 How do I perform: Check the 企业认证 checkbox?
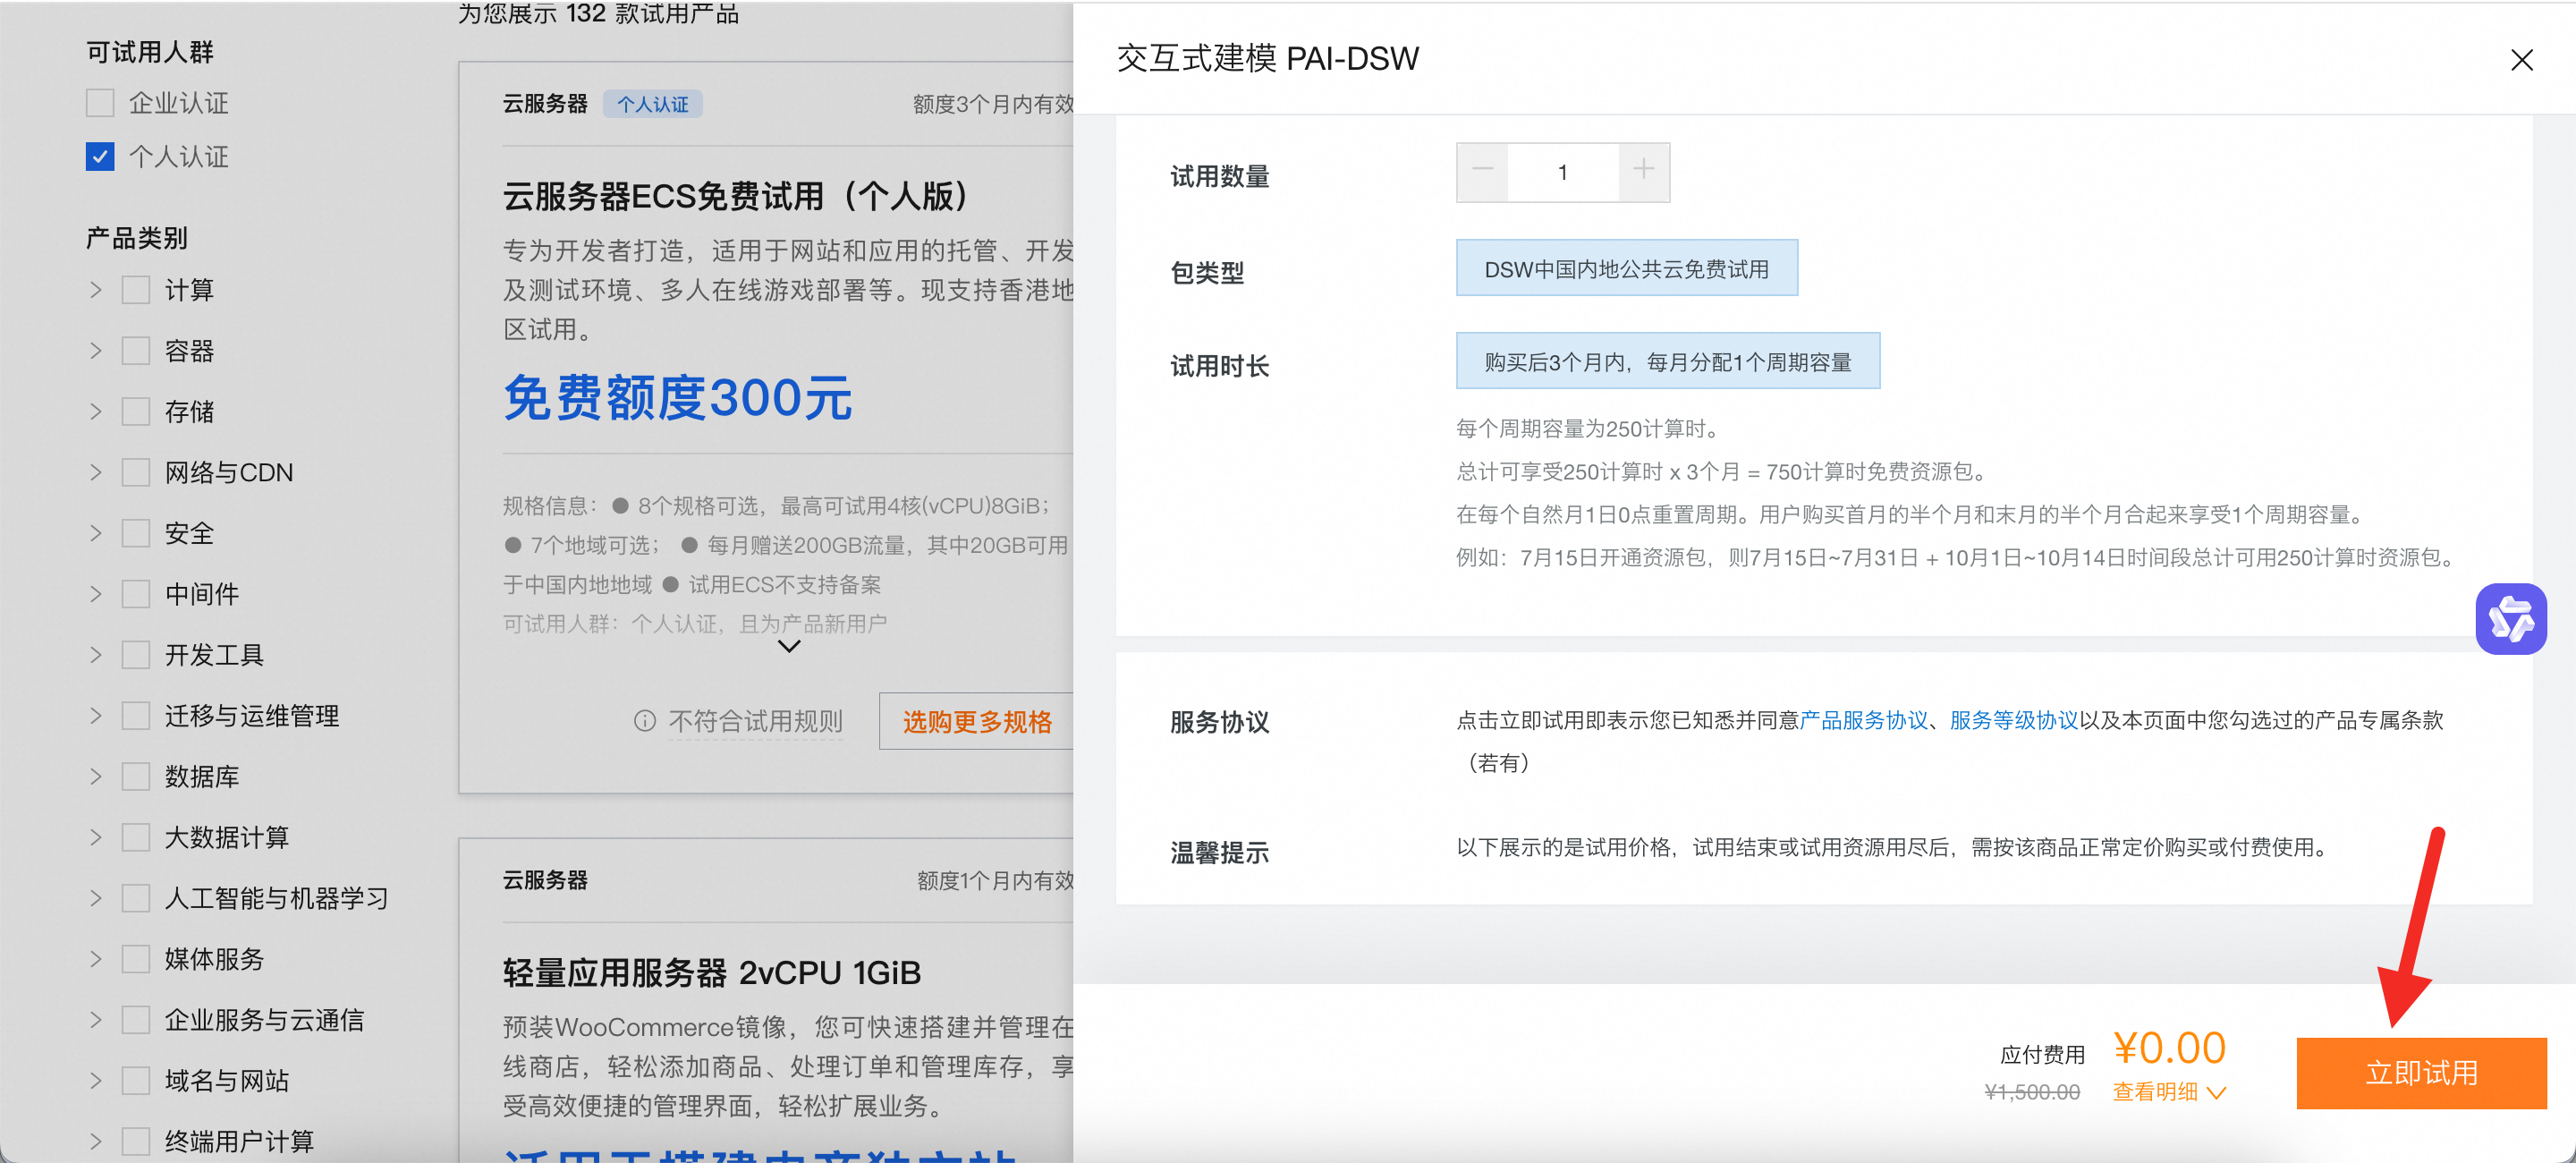(x=100, y=103)
